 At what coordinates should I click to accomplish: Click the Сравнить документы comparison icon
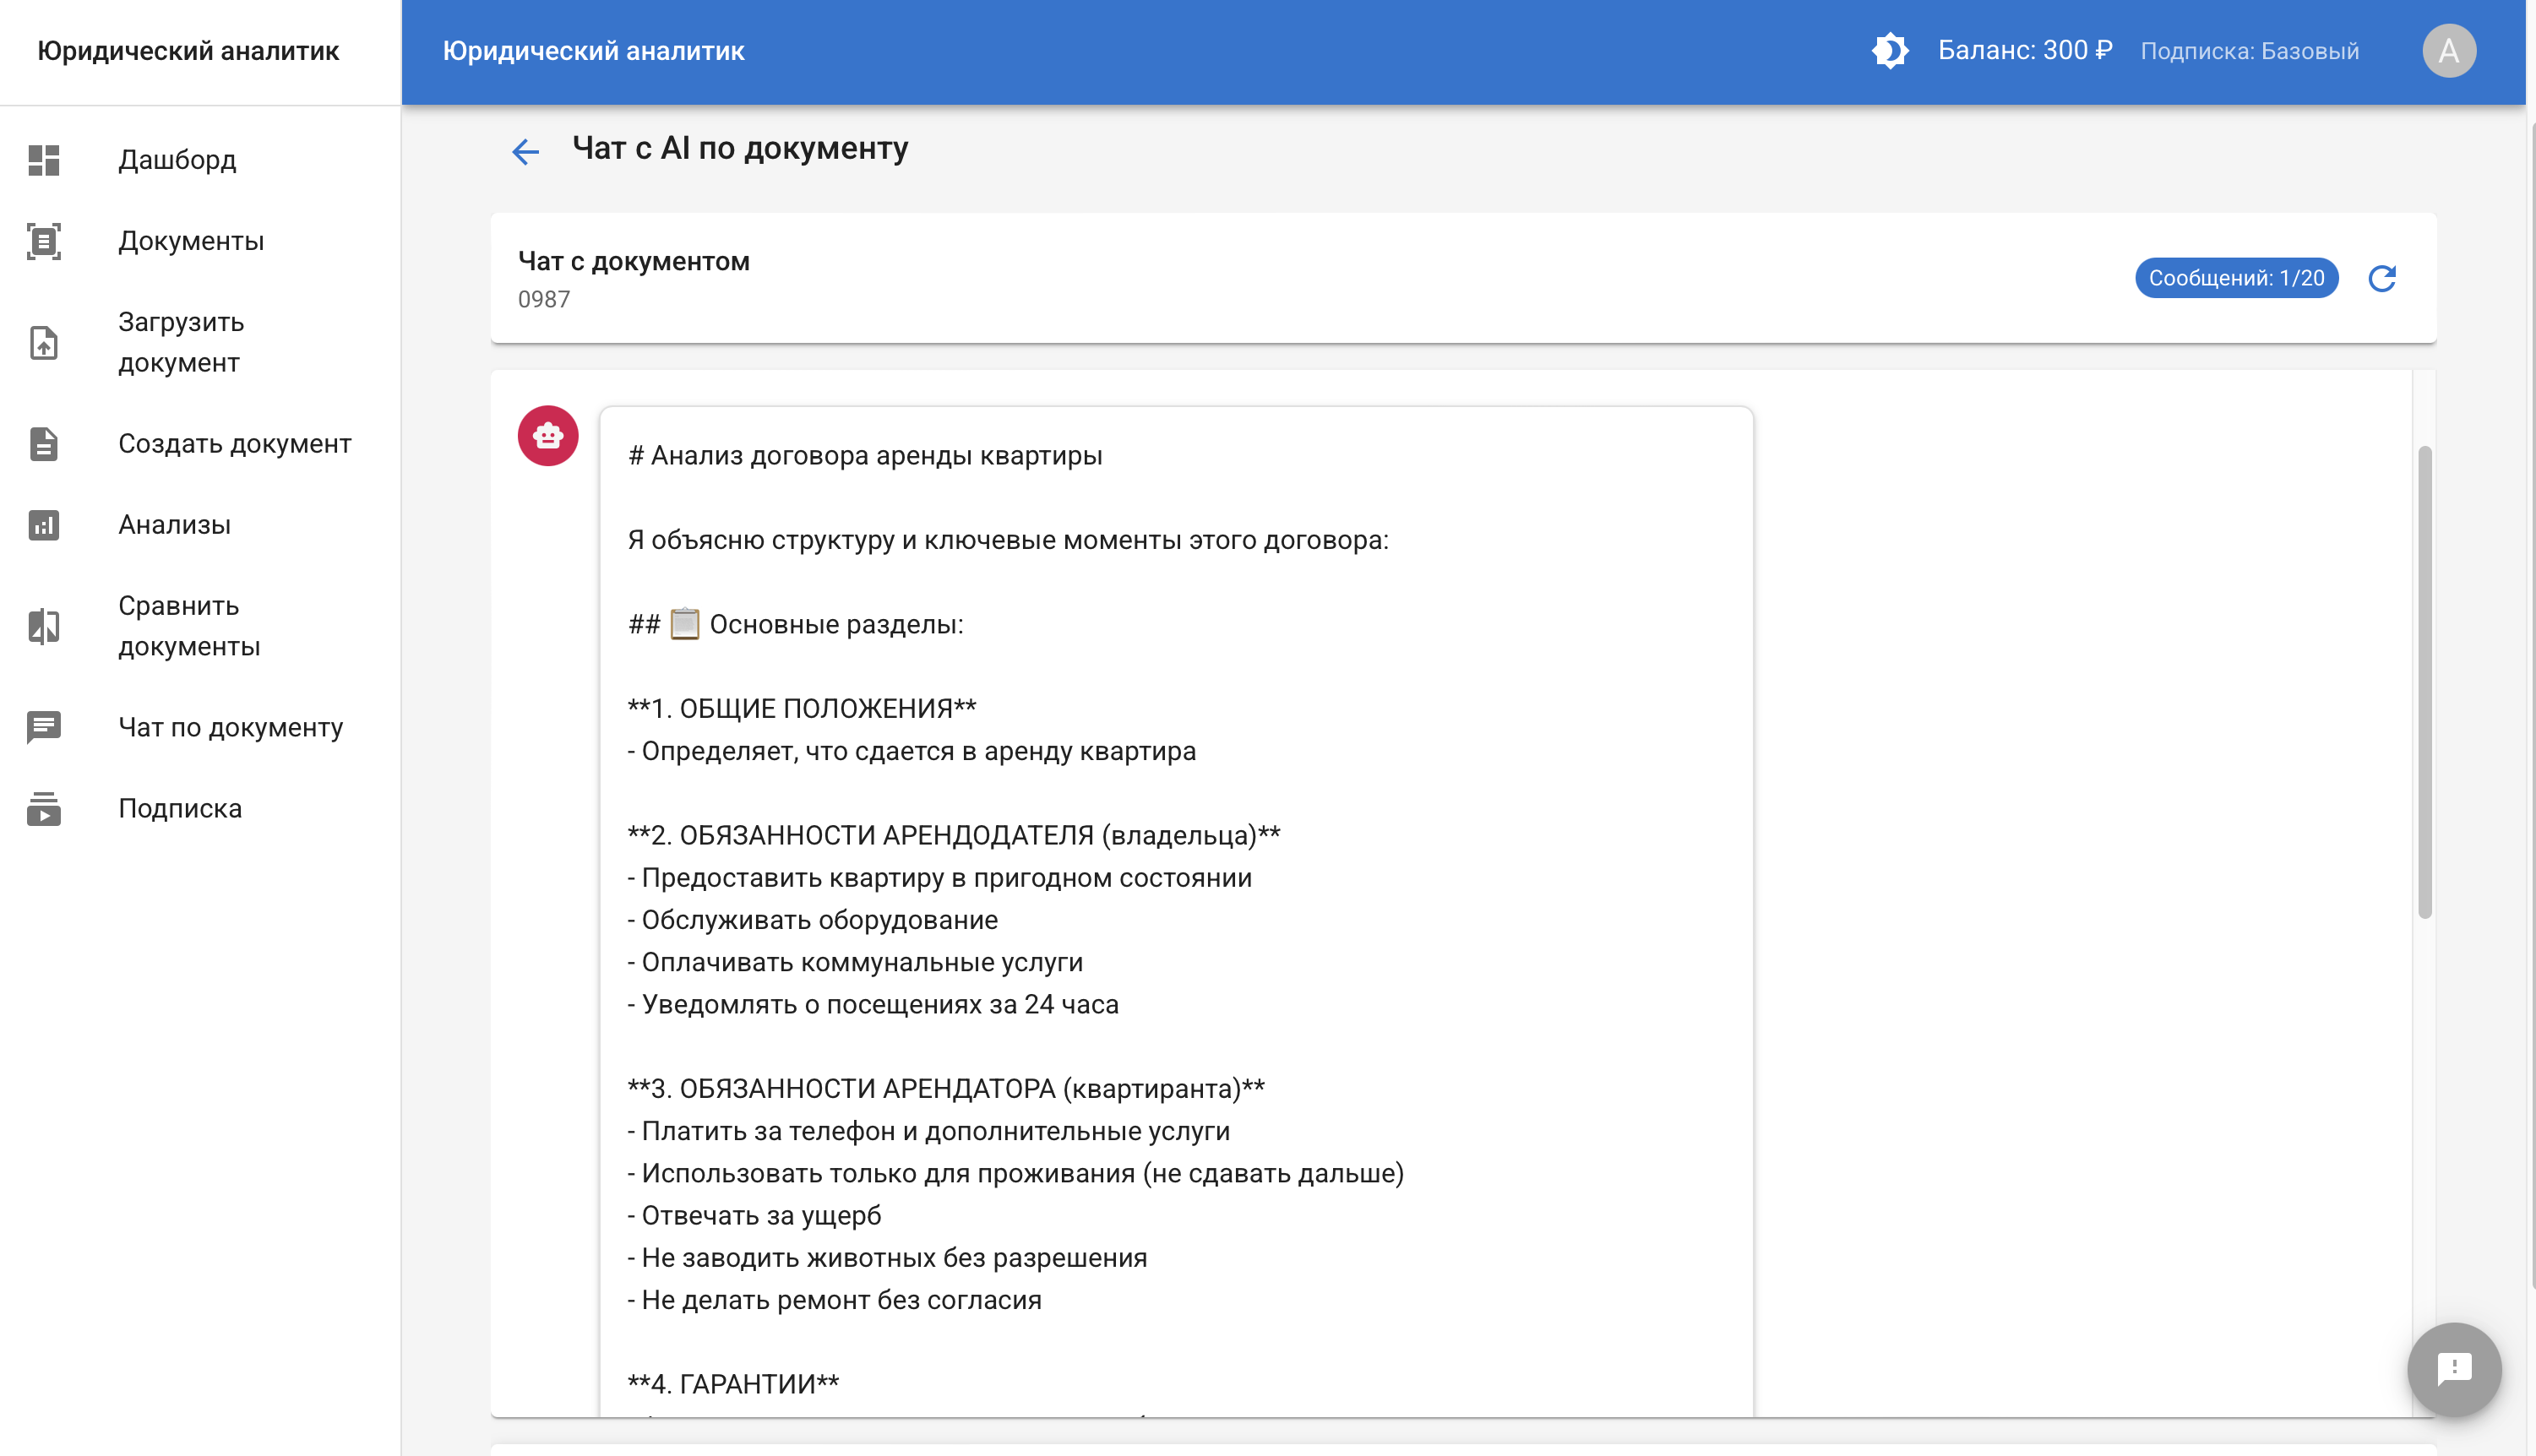44,626
